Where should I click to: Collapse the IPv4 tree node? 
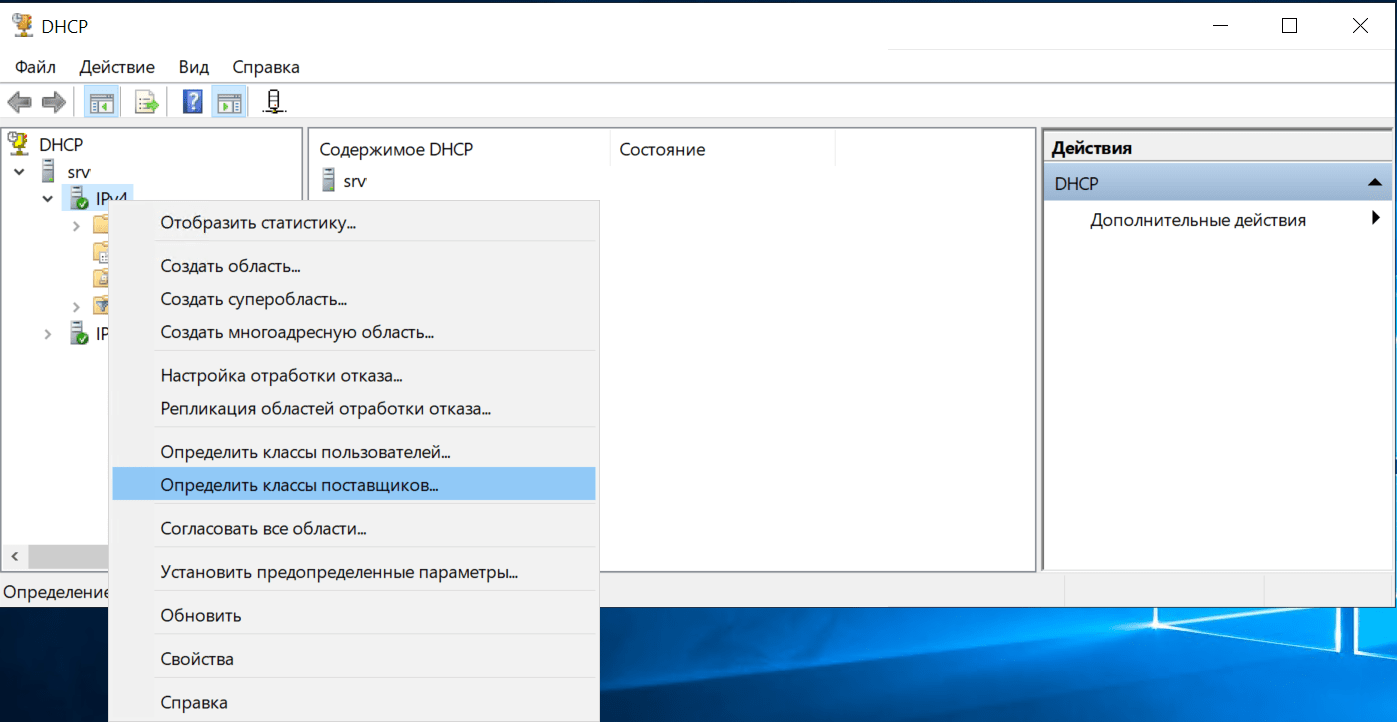point(47,199)
